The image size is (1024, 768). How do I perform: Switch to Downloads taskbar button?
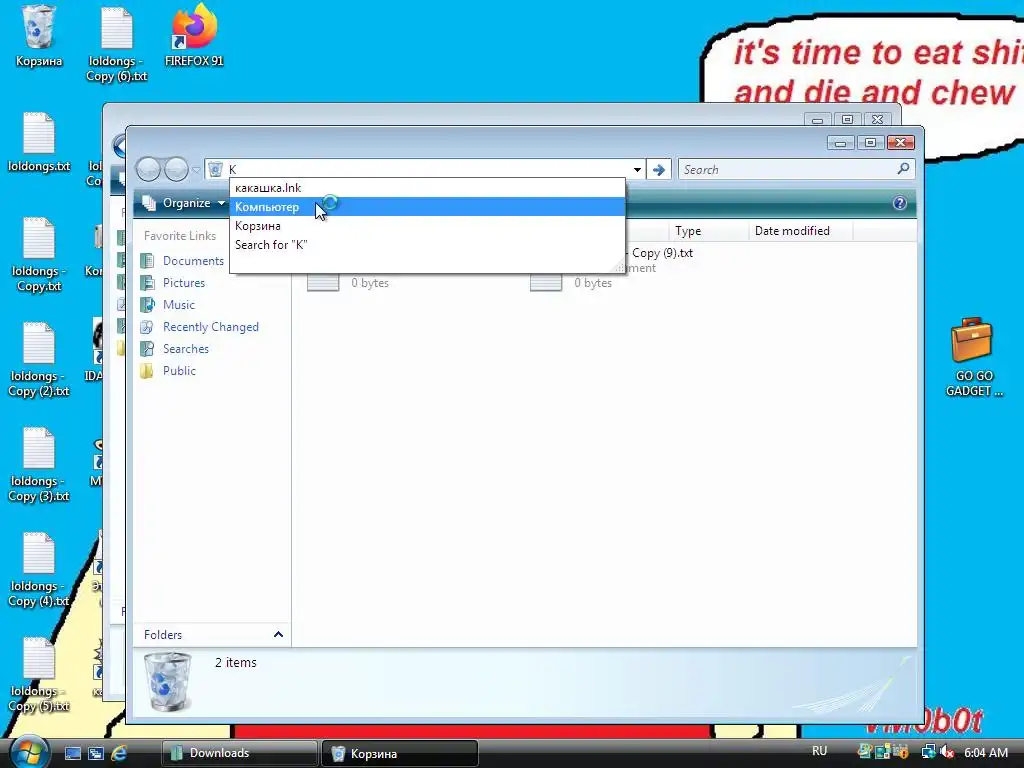point(239,754)
